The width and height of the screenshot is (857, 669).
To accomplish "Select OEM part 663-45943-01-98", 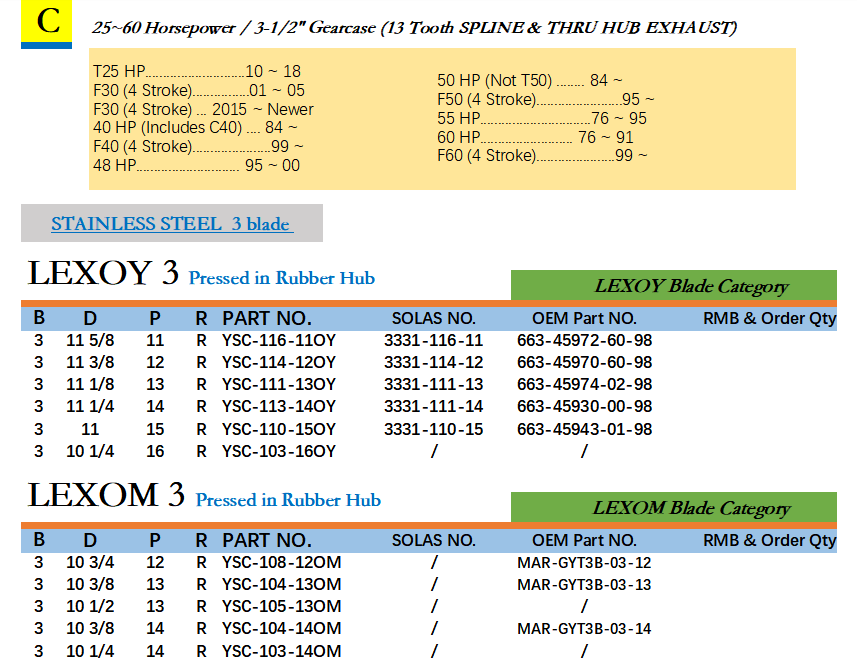I will pos(584,429).
